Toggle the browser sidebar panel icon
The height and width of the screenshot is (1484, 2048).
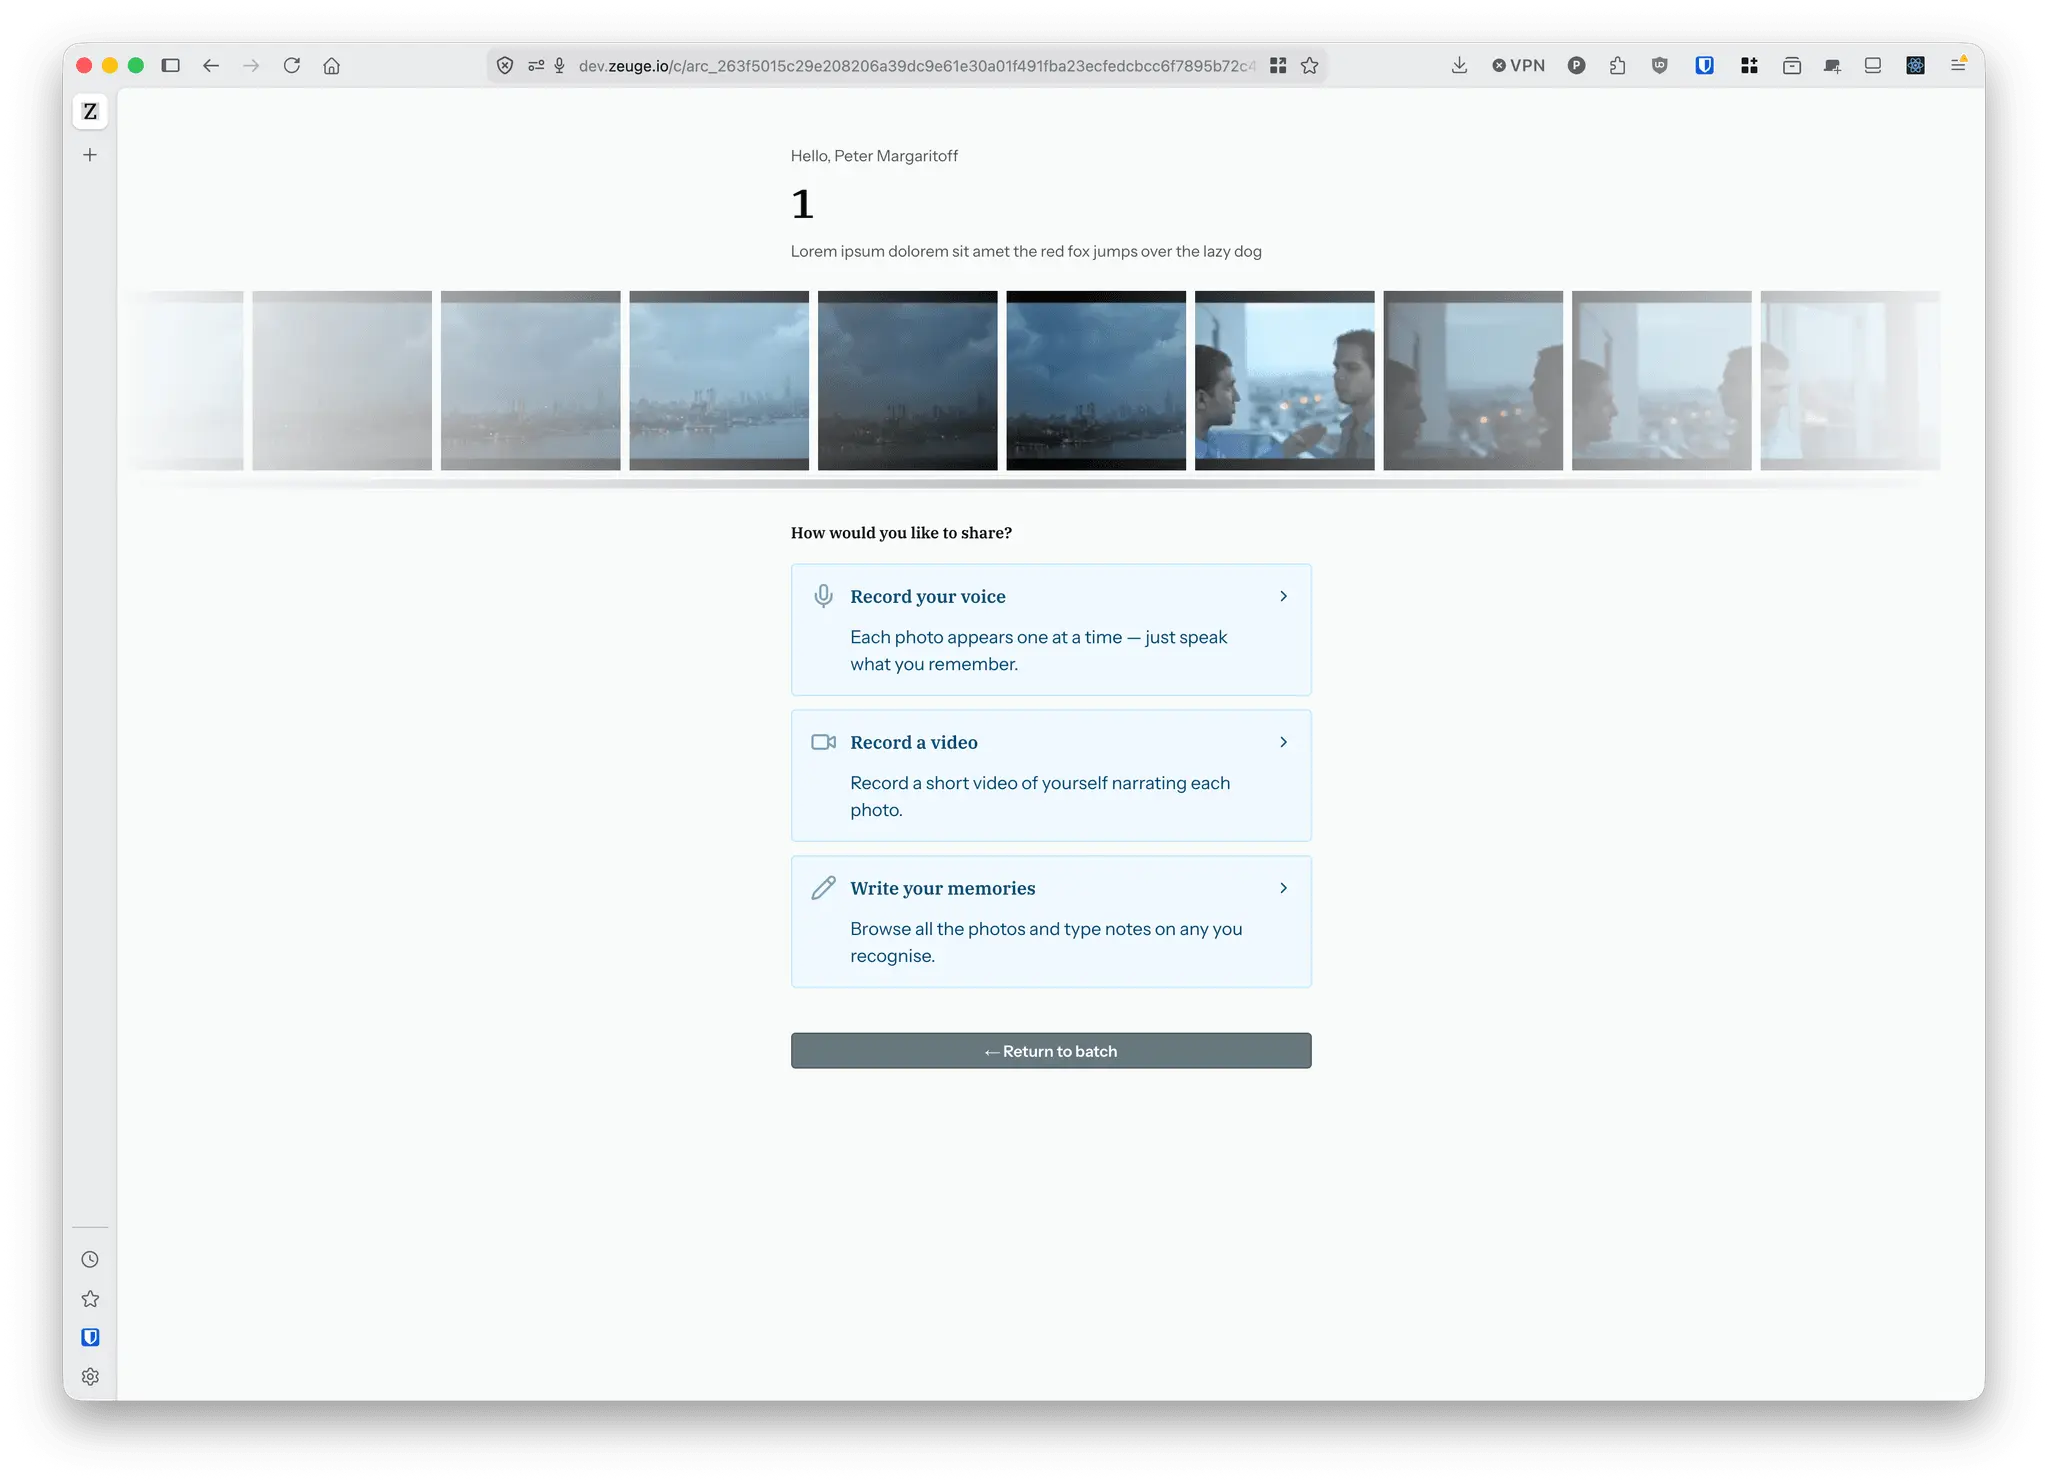[x=171, y=66]
